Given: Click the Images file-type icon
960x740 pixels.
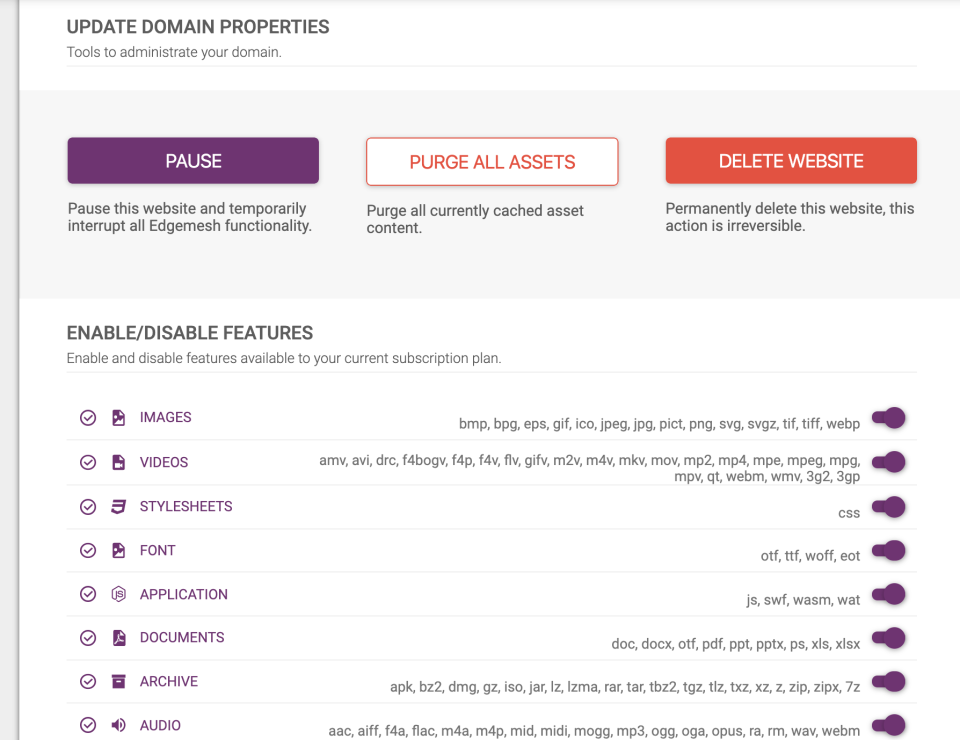Looking at the screenshot, I should pyautogui.click(x=118, y=418).
